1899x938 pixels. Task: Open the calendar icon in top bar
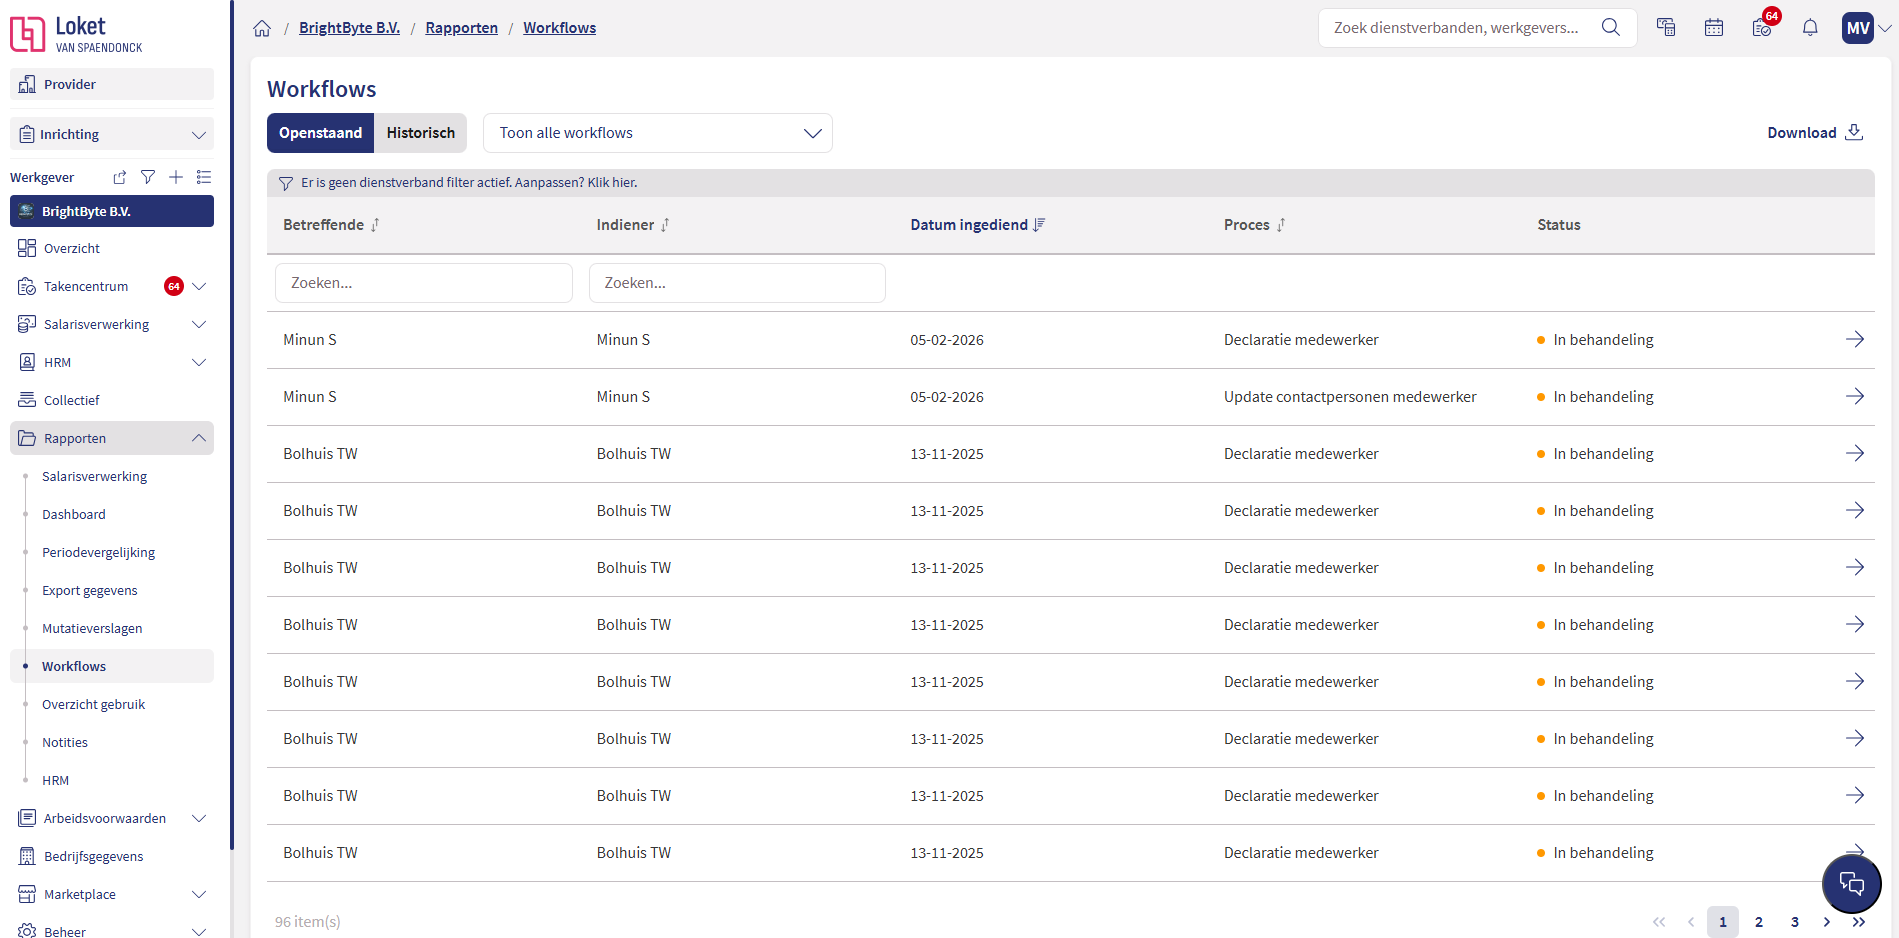[1714, 28]
